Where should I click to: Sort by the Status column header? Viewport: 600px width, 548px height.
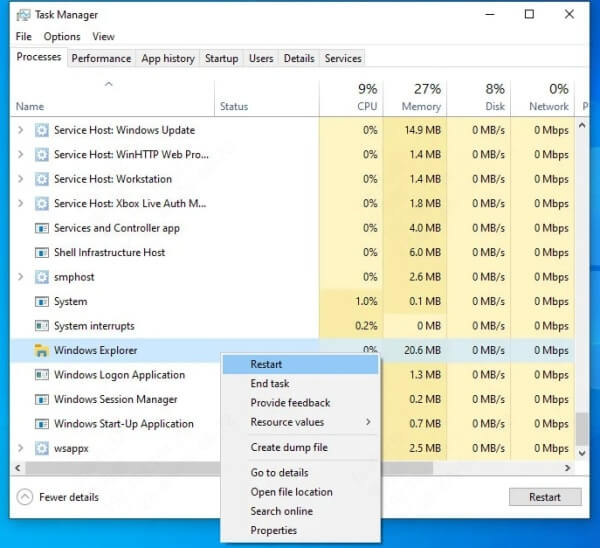(x=267, y=98)
